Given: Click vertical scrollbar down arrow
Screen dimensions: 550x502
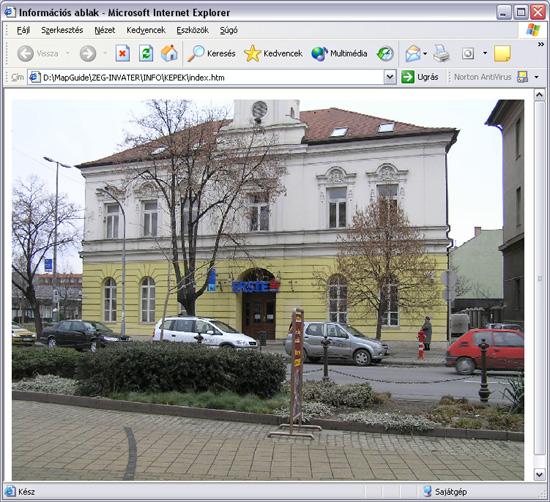Looking at the screenshot, I should click(539, 475).
